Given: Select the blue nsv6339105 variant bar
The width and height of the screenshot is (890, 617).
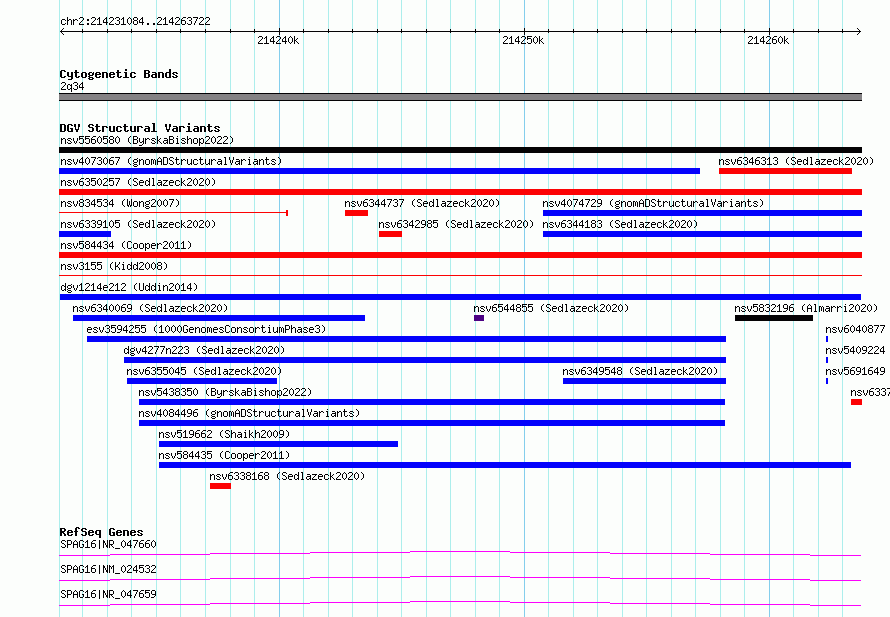Looking at the screenshot, I should (x=85, y=234).
